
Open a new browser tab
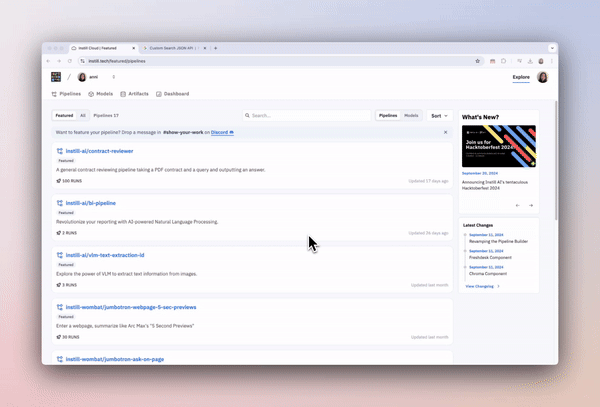(x=215, y=48)
